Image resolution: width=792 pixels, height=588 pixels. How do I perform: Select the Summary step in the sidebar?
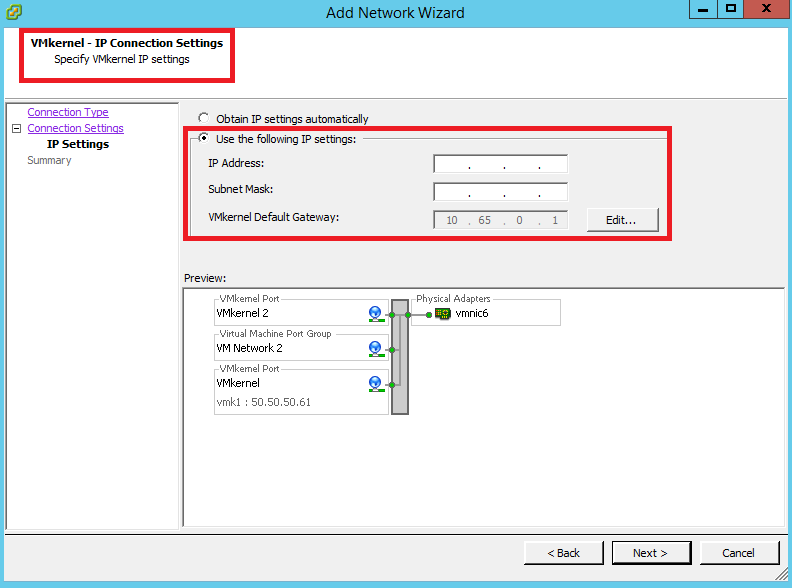pos(49,160)
